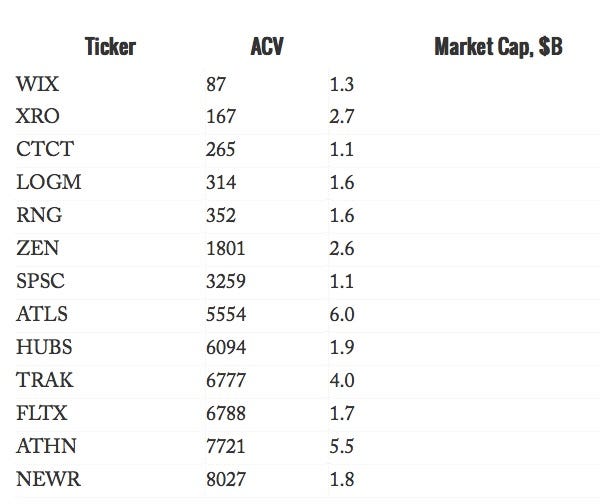Select the ZEN ticker cell
Image resolution: width=600 pixels, height=504 pixels.
[37, 249]
